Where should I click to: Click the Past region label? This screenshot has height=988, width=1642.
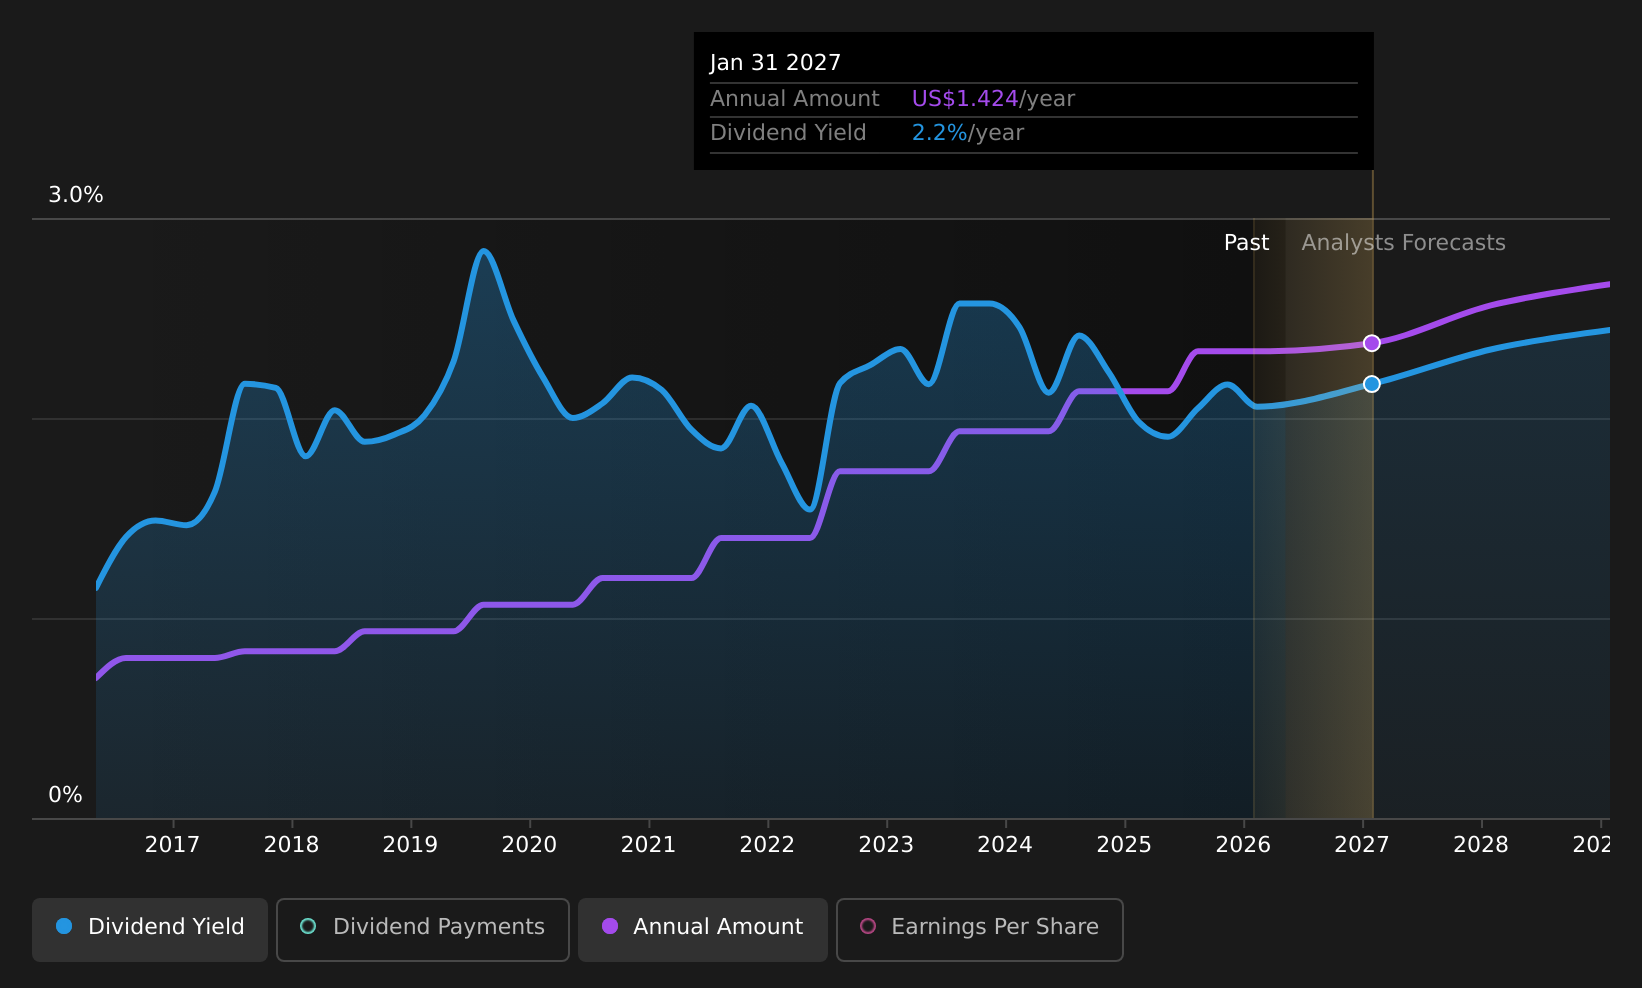click(1246, 243)
